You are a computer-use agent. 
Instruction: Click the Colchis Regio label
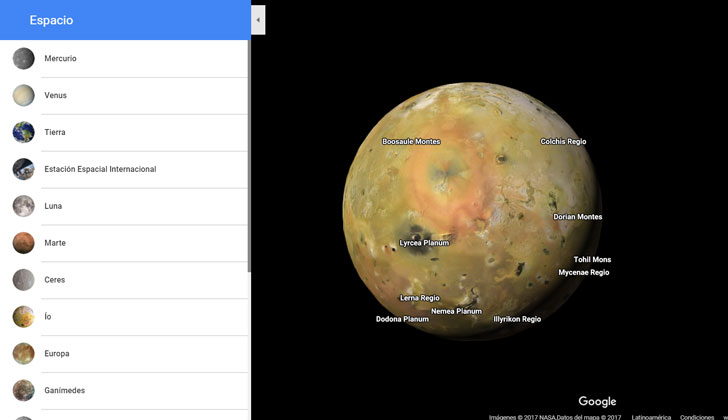tap(563, 142)
